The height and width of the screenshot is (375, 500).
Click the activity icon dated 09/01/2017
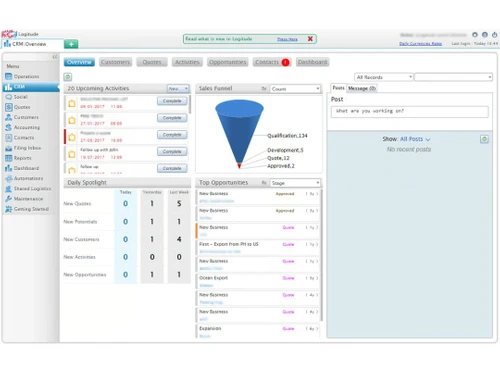[x=72, y=104]
